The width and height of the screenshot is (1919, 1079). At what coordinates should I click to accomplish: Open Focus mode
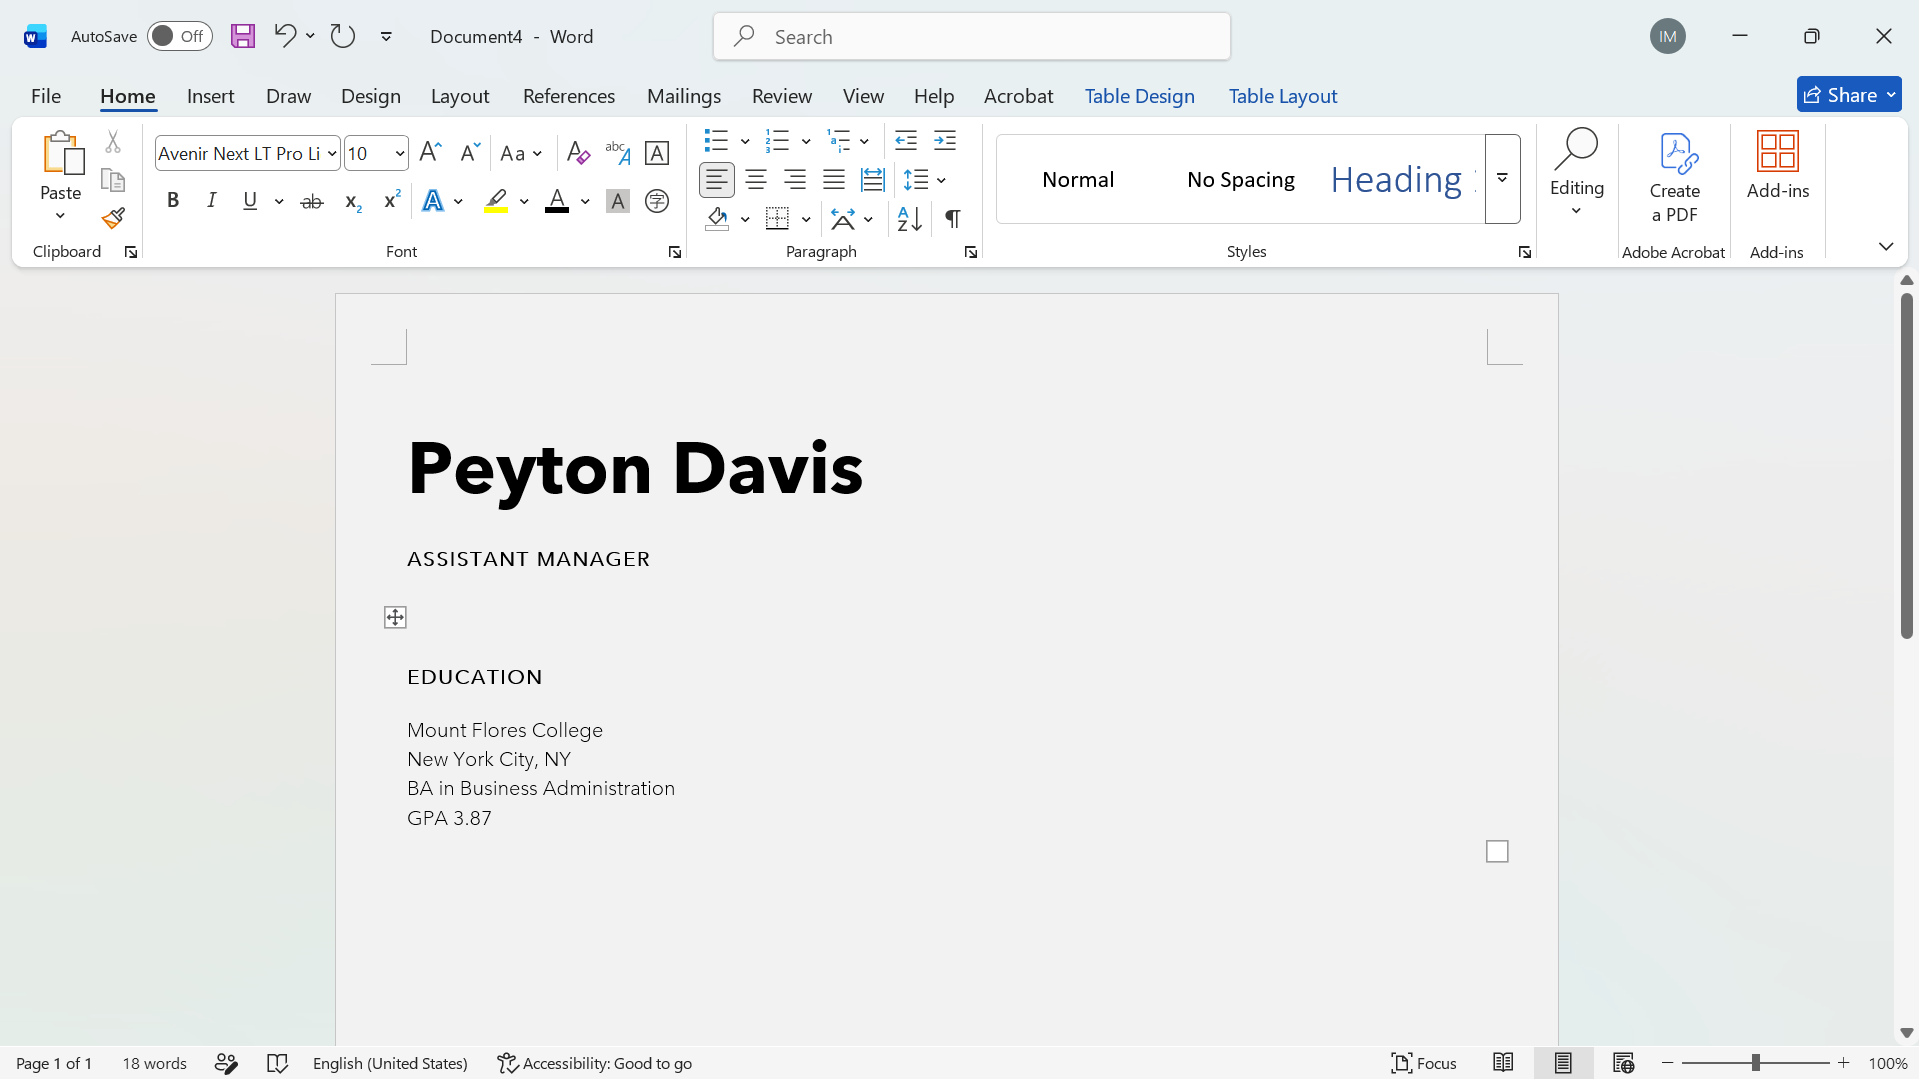(1424, 1063)
